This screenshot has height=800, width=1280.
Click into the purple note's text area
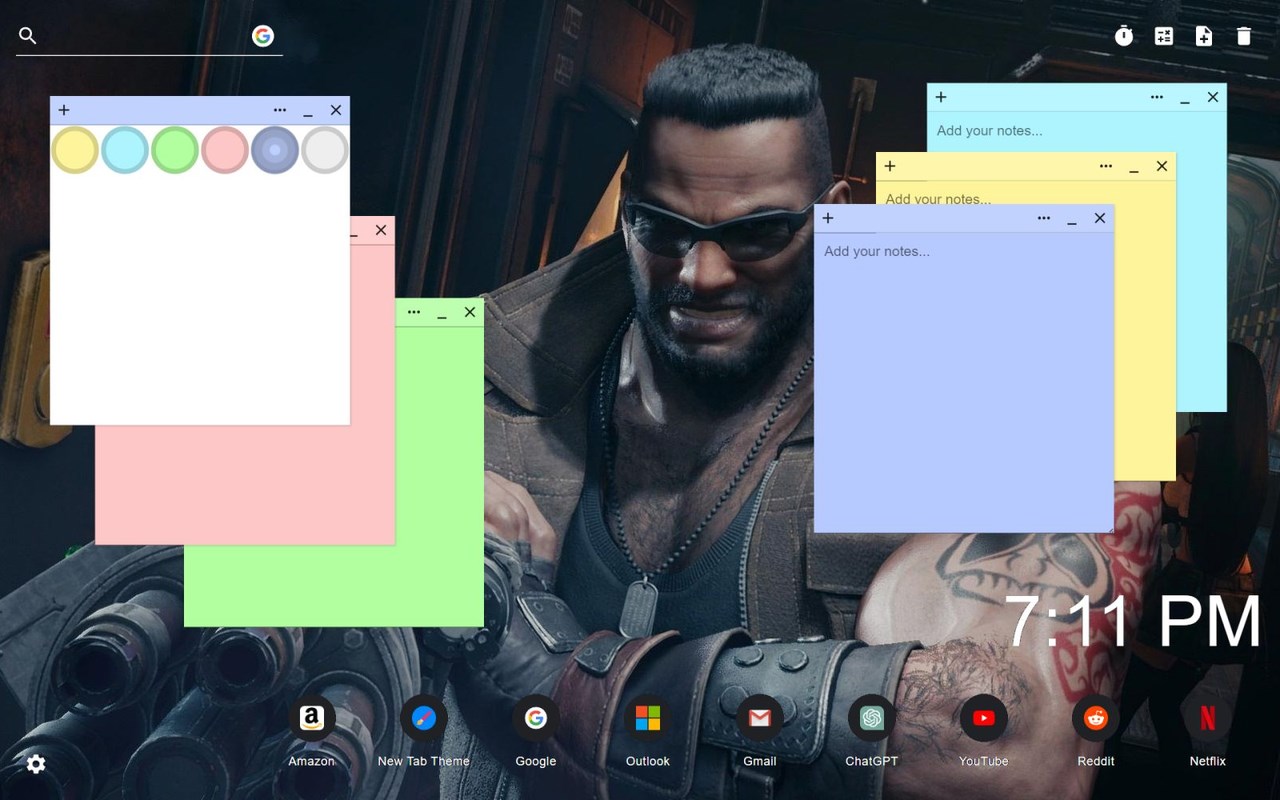pyautogui.click(x=964, y=381)
